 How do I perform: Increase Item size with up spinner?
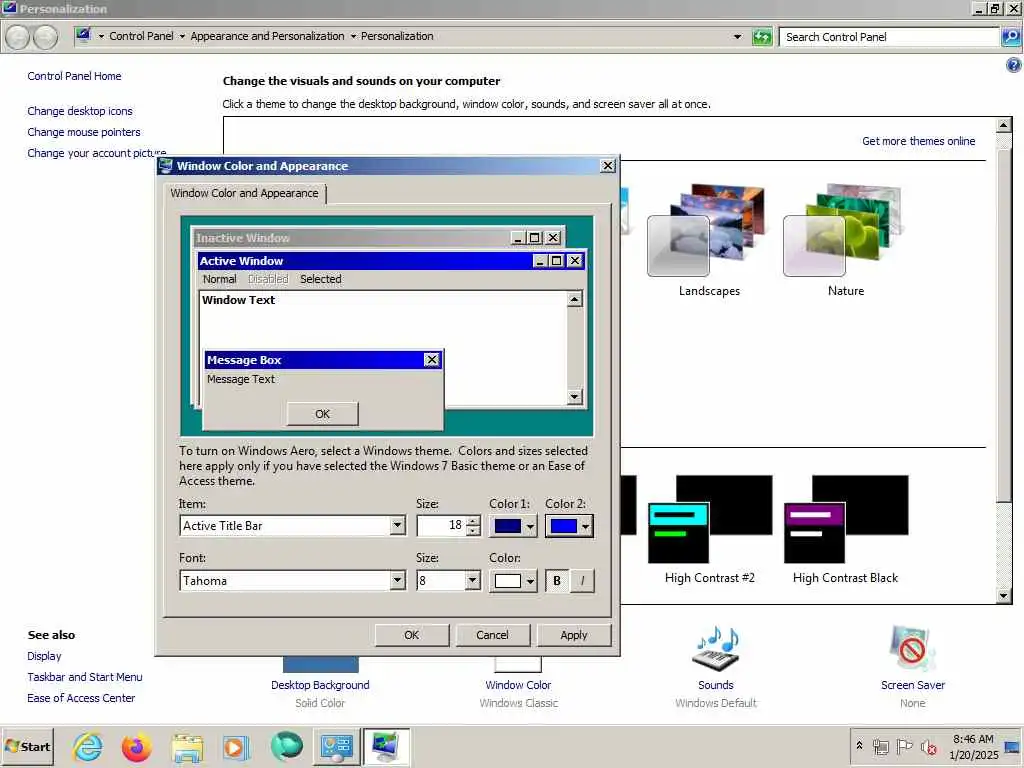pyautogui.click(x=473, y=520)
